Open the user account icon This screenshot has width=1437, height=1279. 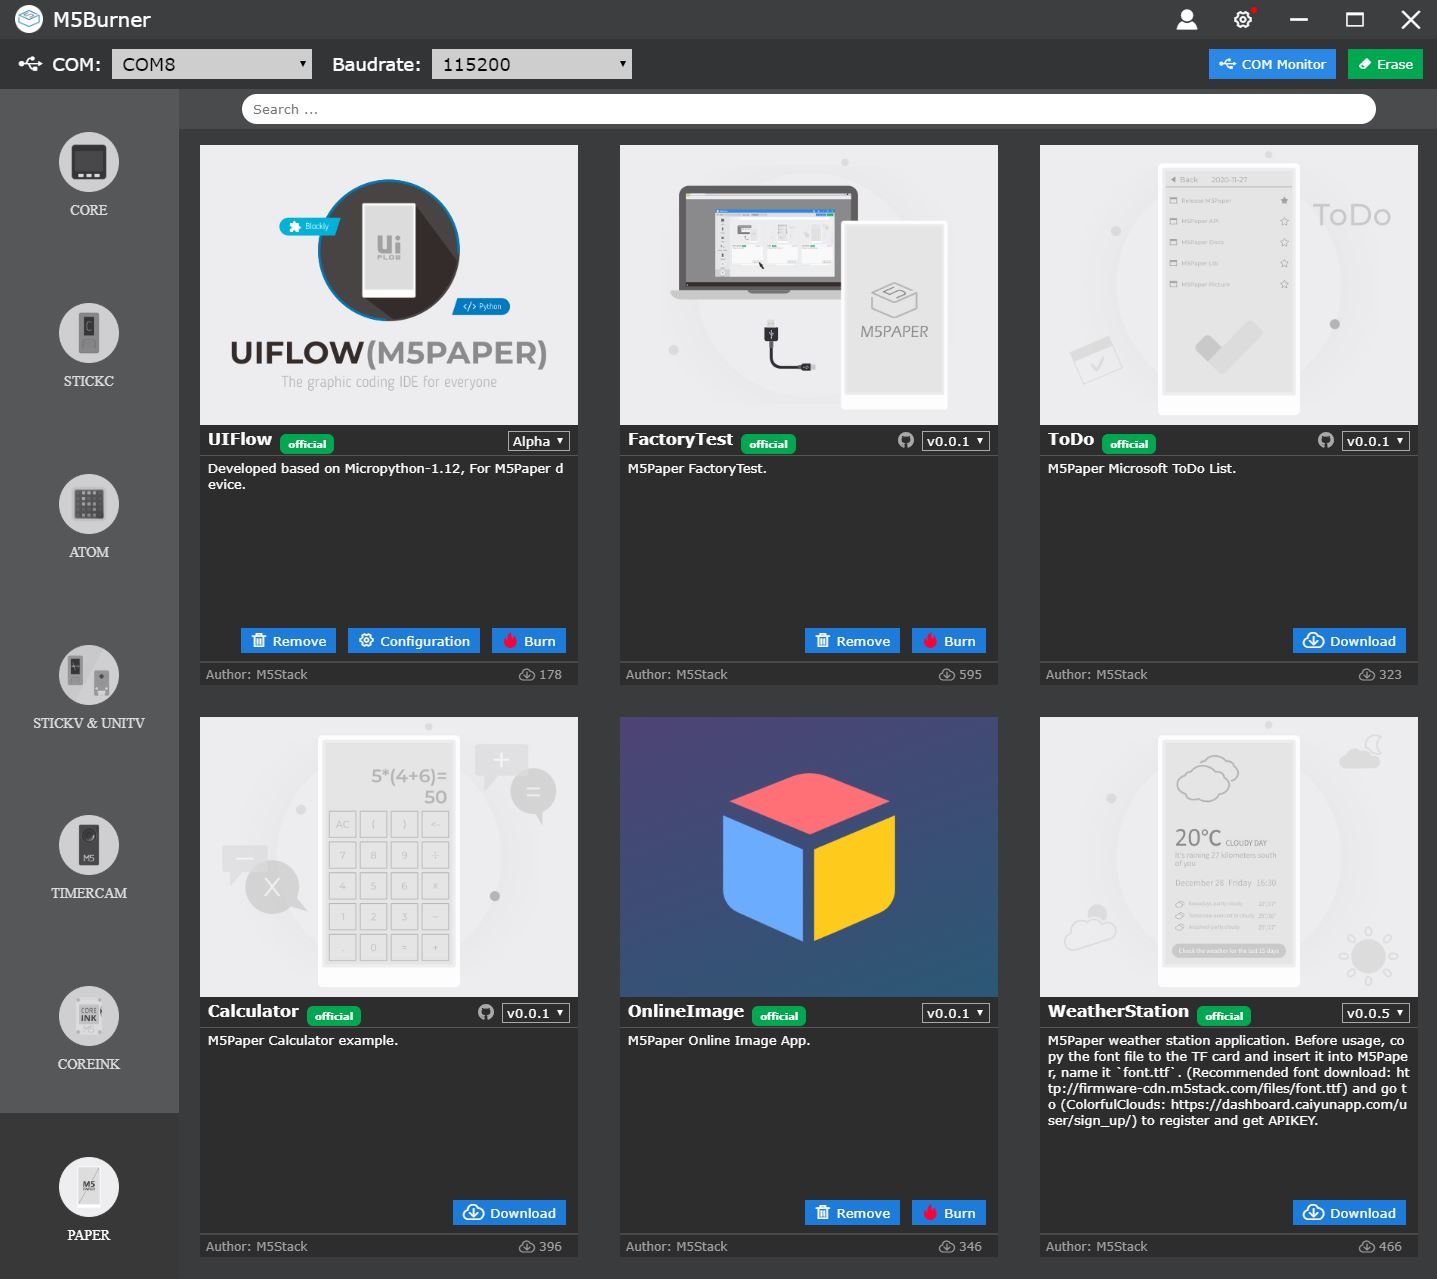tap(1187, 19)
